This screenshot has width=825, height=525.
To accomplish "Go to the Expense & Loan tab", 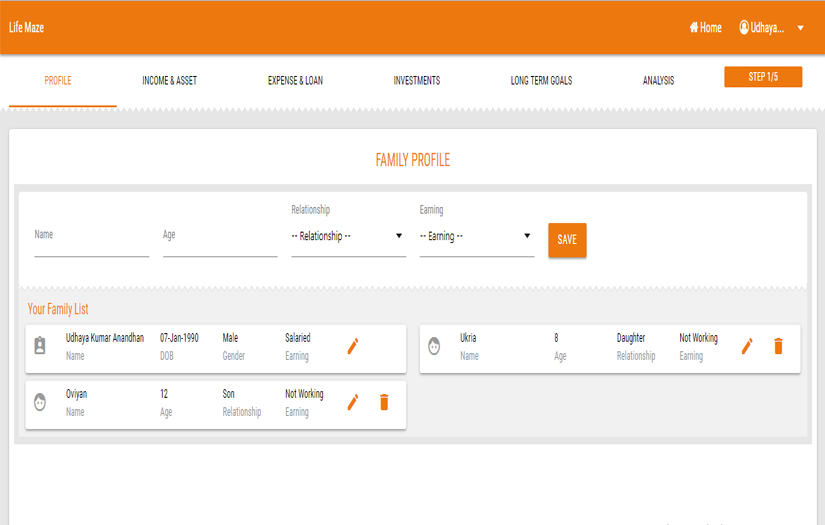I will (x=295, y=80).
